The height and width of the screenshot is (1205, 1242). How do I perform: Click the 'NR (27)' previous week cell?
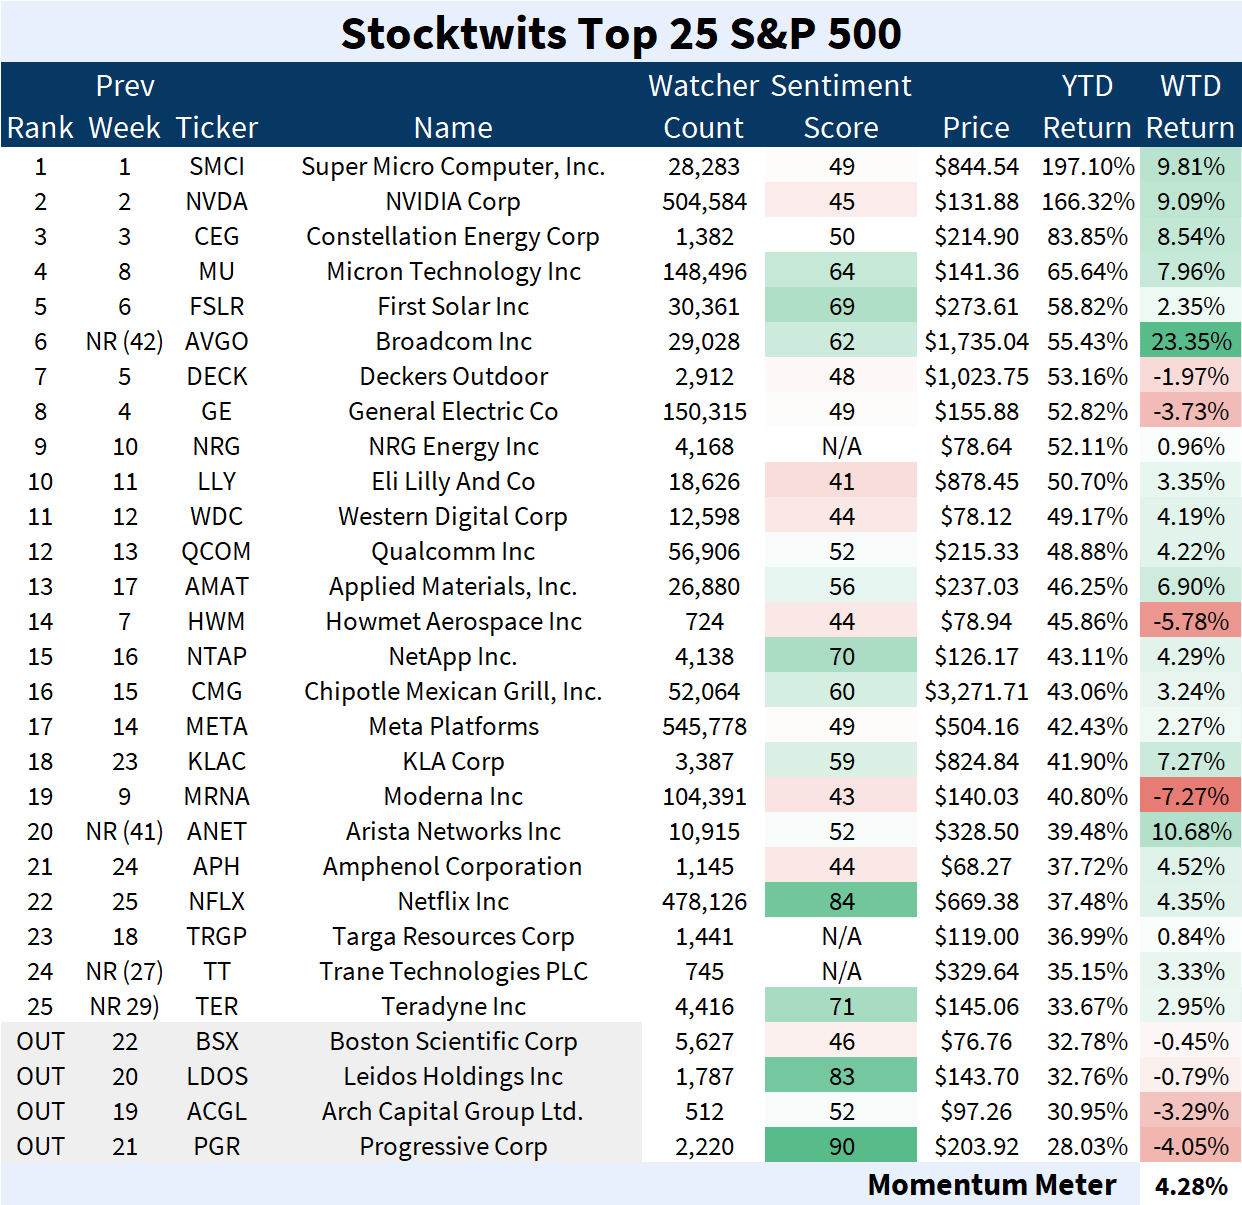coord(124,971)
